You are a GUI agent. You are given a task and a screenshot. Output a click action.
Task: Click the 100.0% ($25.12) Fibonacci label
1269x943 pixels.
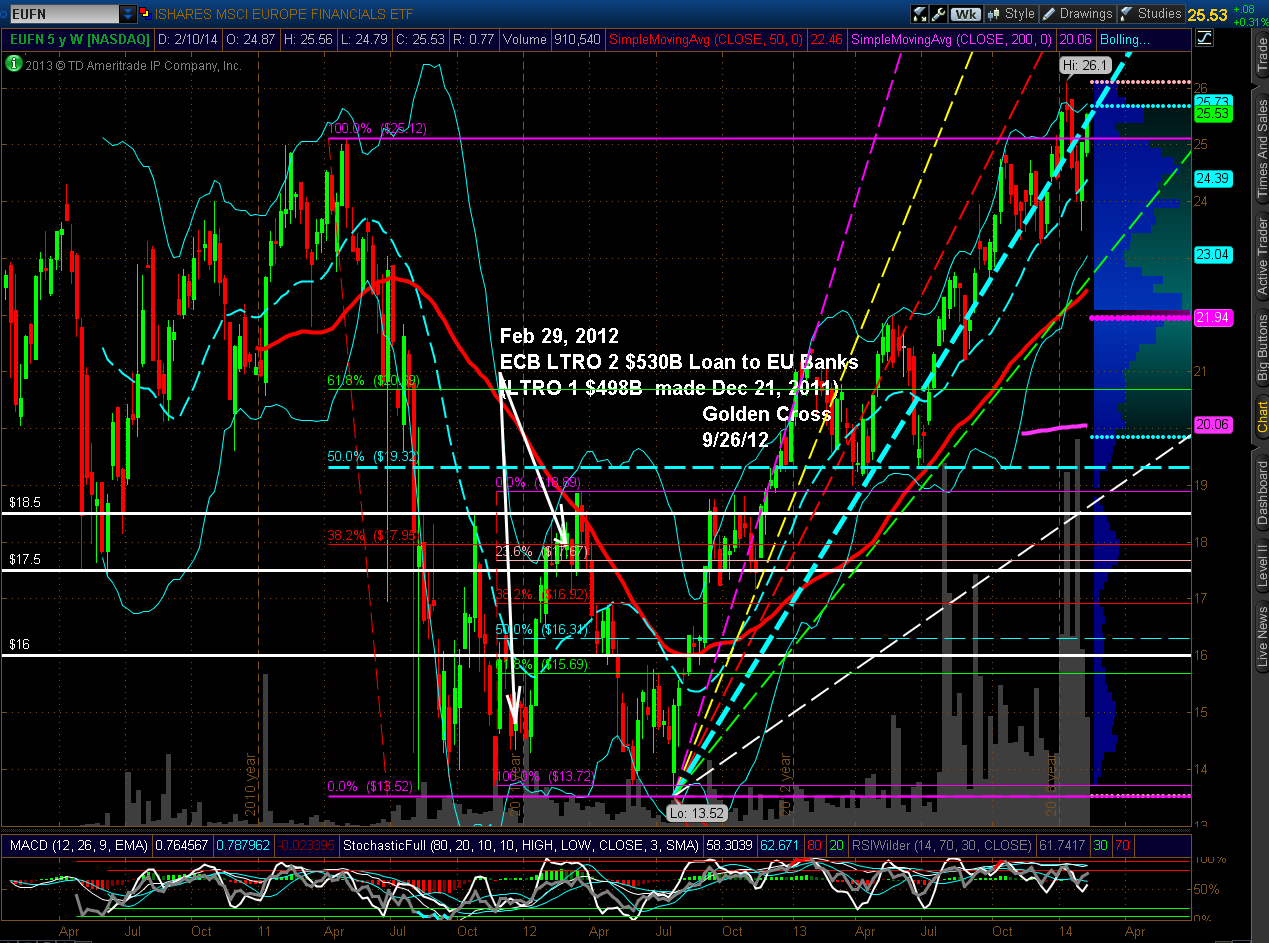point(379,129)
